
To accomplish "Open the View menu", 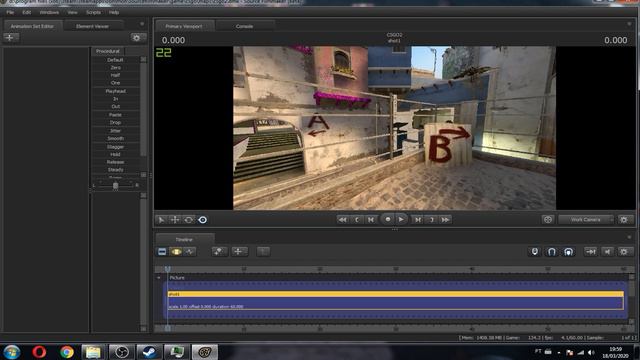I will 72,12.
